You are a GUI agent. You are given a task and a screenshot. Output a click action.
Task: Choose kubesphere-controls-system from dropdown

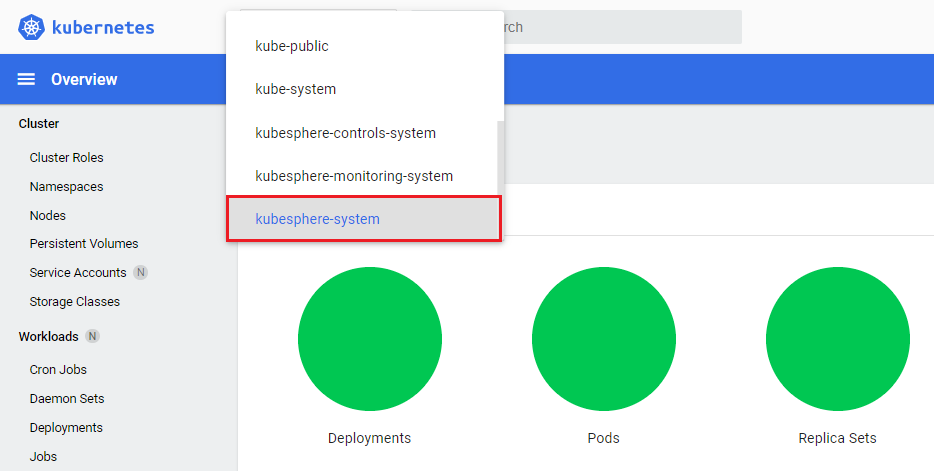click(x=365, y=133)
